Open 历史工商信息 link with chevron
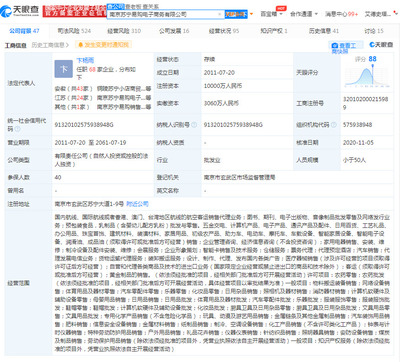The image size is (400, 362). click(50, 45)
